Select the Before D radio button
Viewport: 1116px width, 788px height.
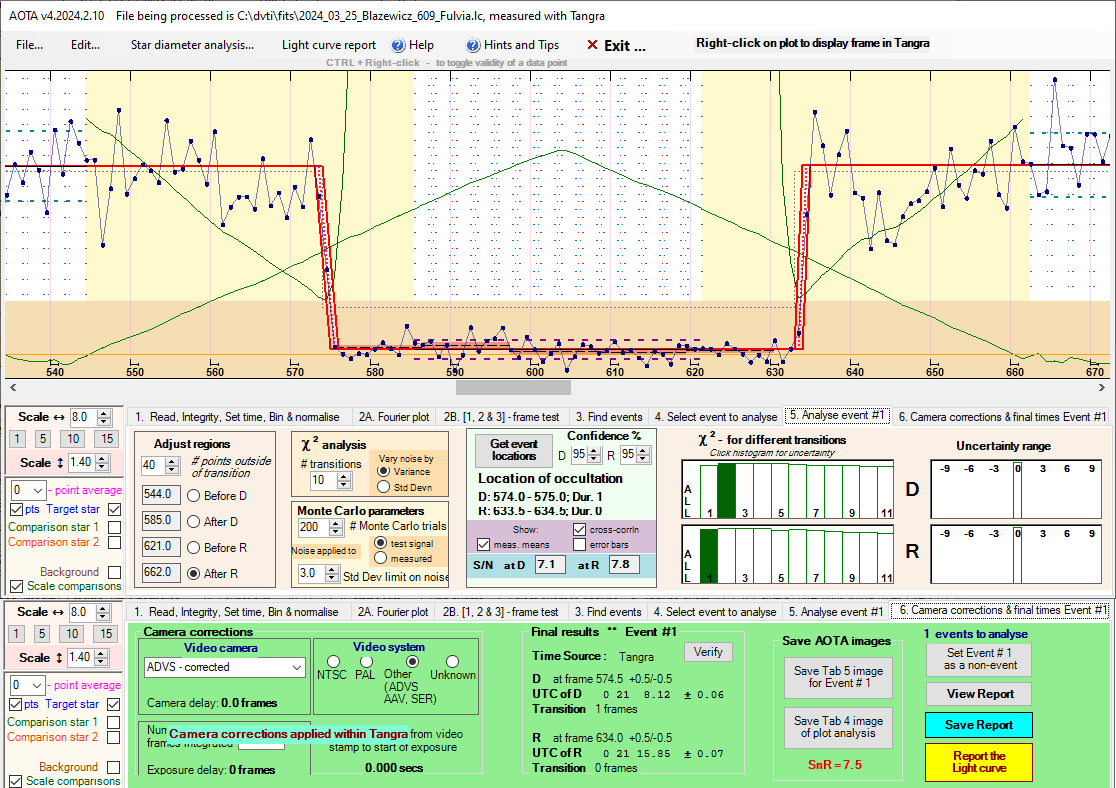click(x=193, y=496)
